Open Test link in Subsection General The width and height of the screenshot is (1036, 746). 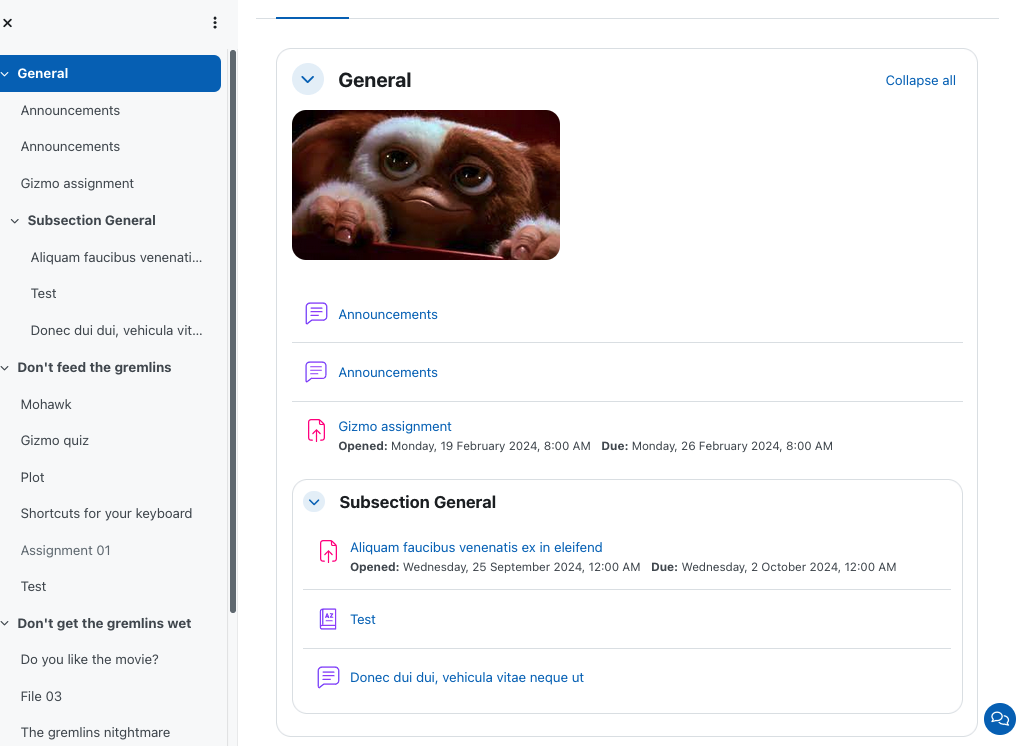pos(363,620)
